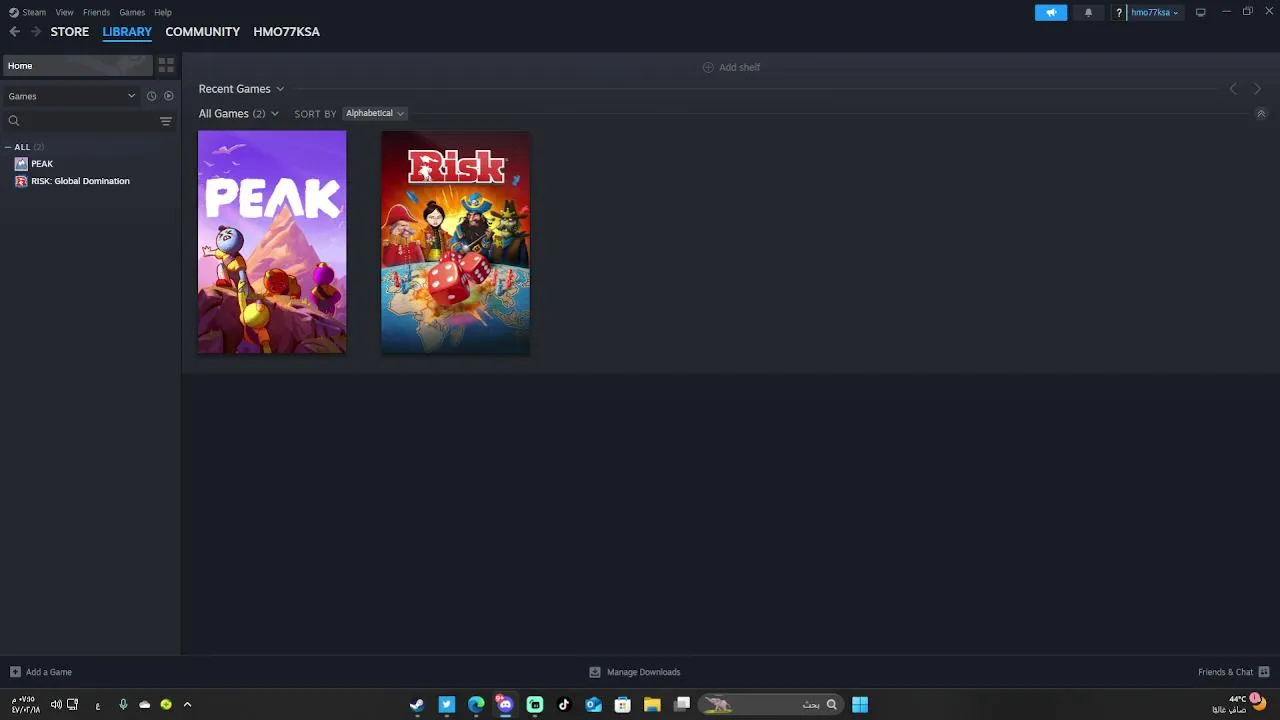Open Friends & Chat label
This screenshot has height=720, width=1280.
pyautogui.click(x=1225, y=672)
